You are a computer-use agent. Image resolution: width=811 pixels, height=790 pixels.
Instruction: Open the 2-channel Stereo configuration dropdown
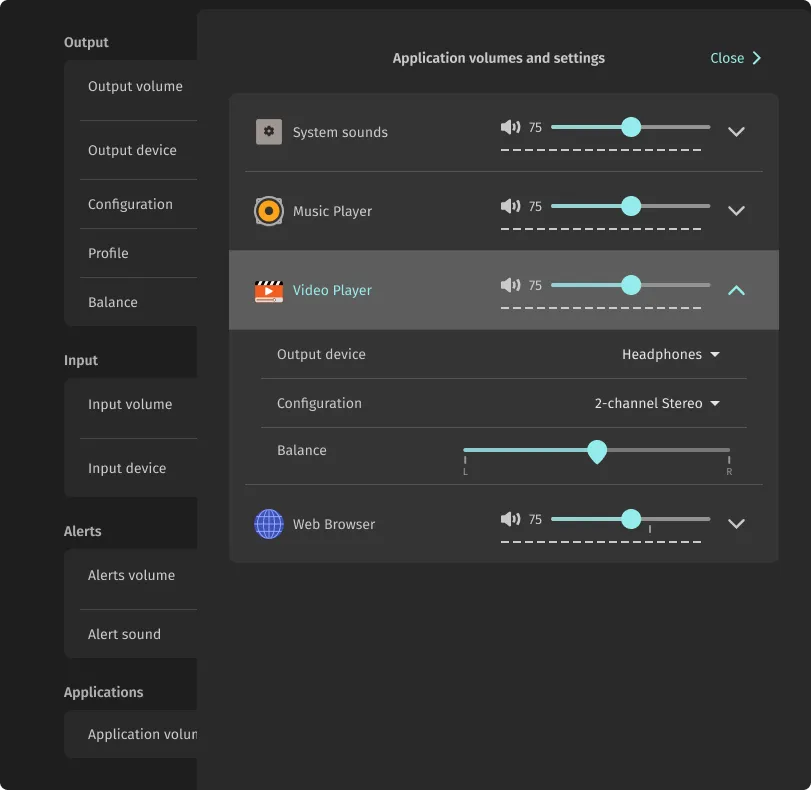(657, 403)
